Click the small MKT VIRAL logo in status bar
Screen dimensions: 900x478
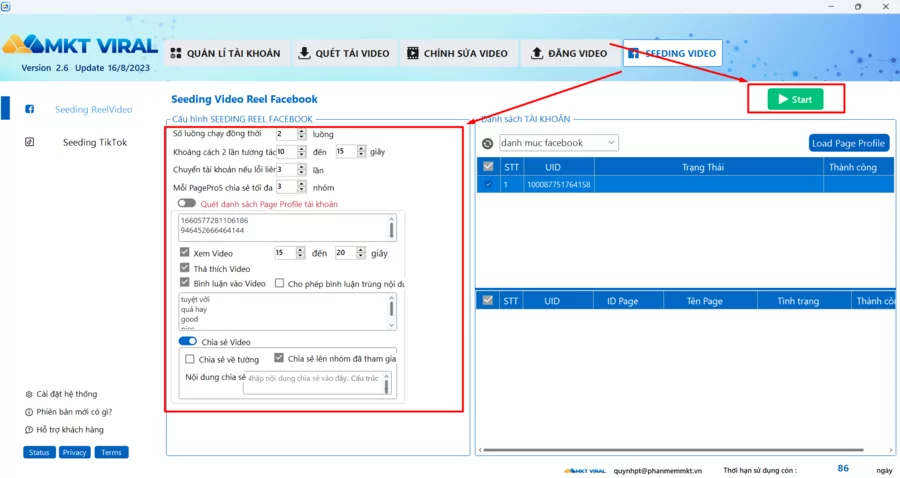[x=584, y=471]
